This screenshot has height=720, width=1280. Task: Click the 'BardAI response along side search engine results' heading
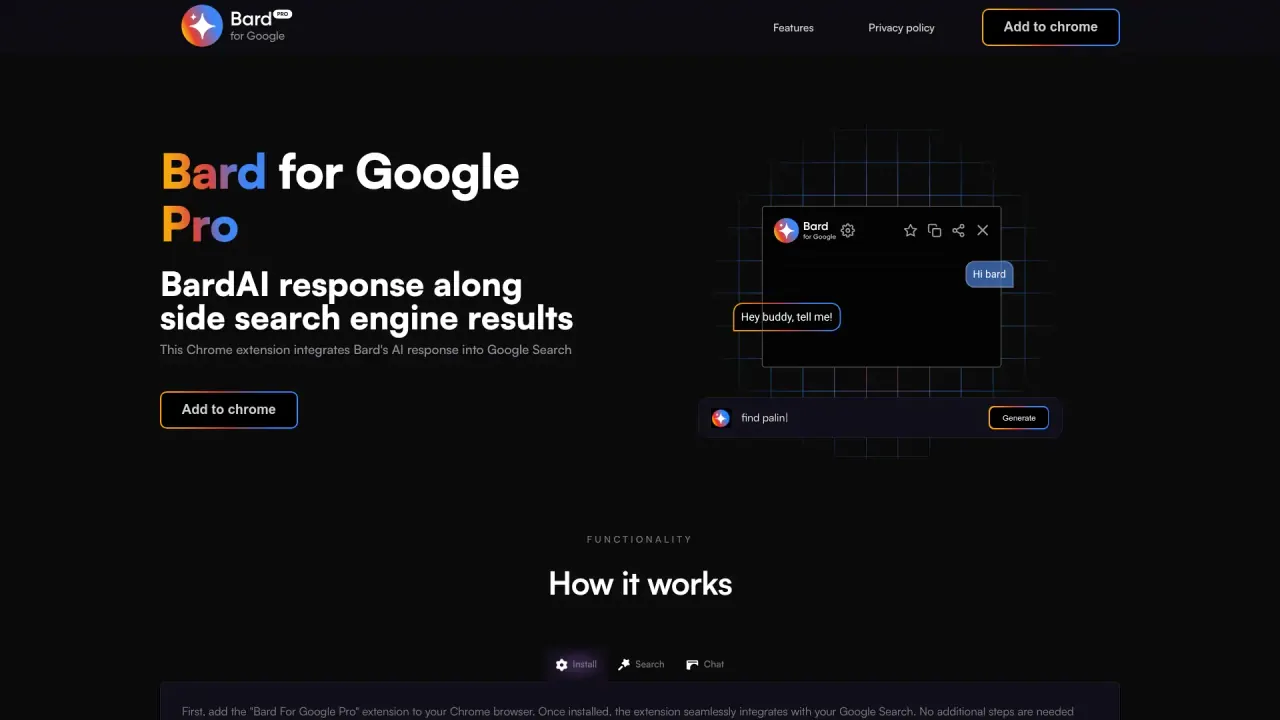pyautogui.click(x=367, y=301)
